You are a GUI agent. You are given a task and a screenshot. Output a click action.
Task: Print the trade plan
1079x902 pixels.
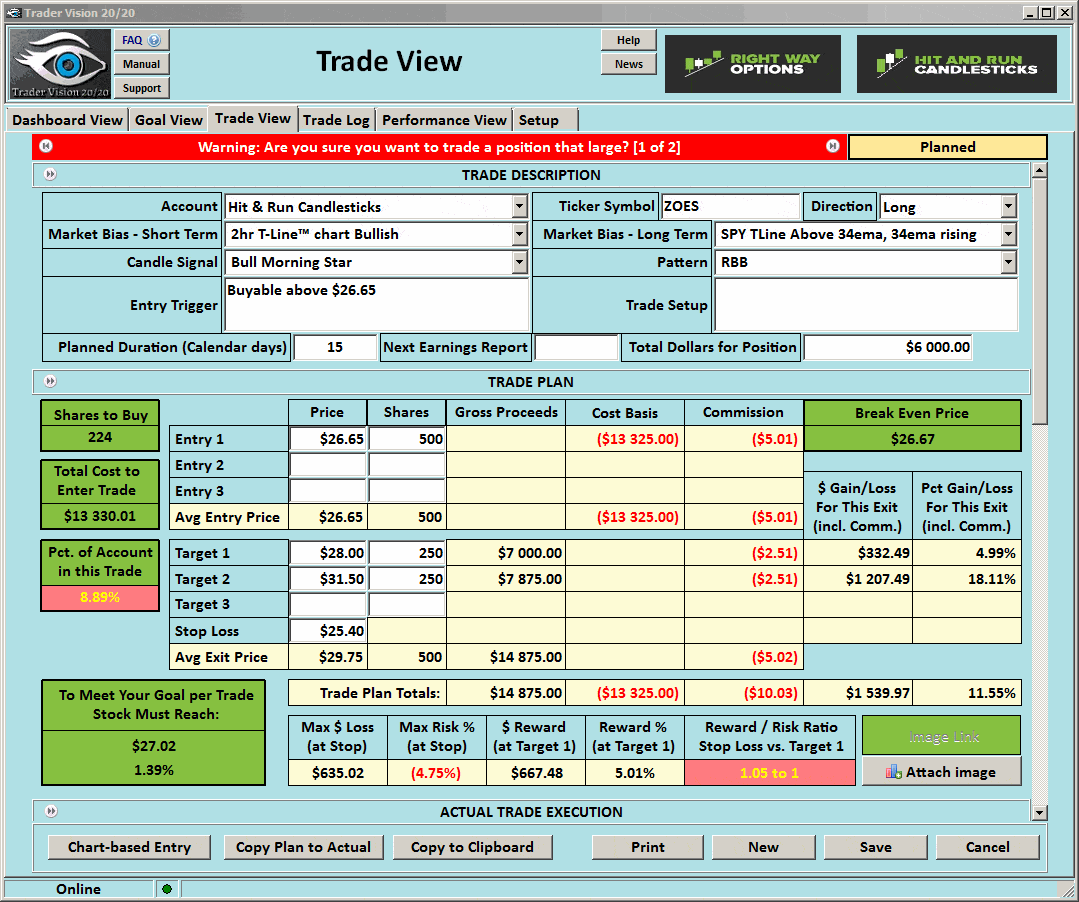coord(648,847)
